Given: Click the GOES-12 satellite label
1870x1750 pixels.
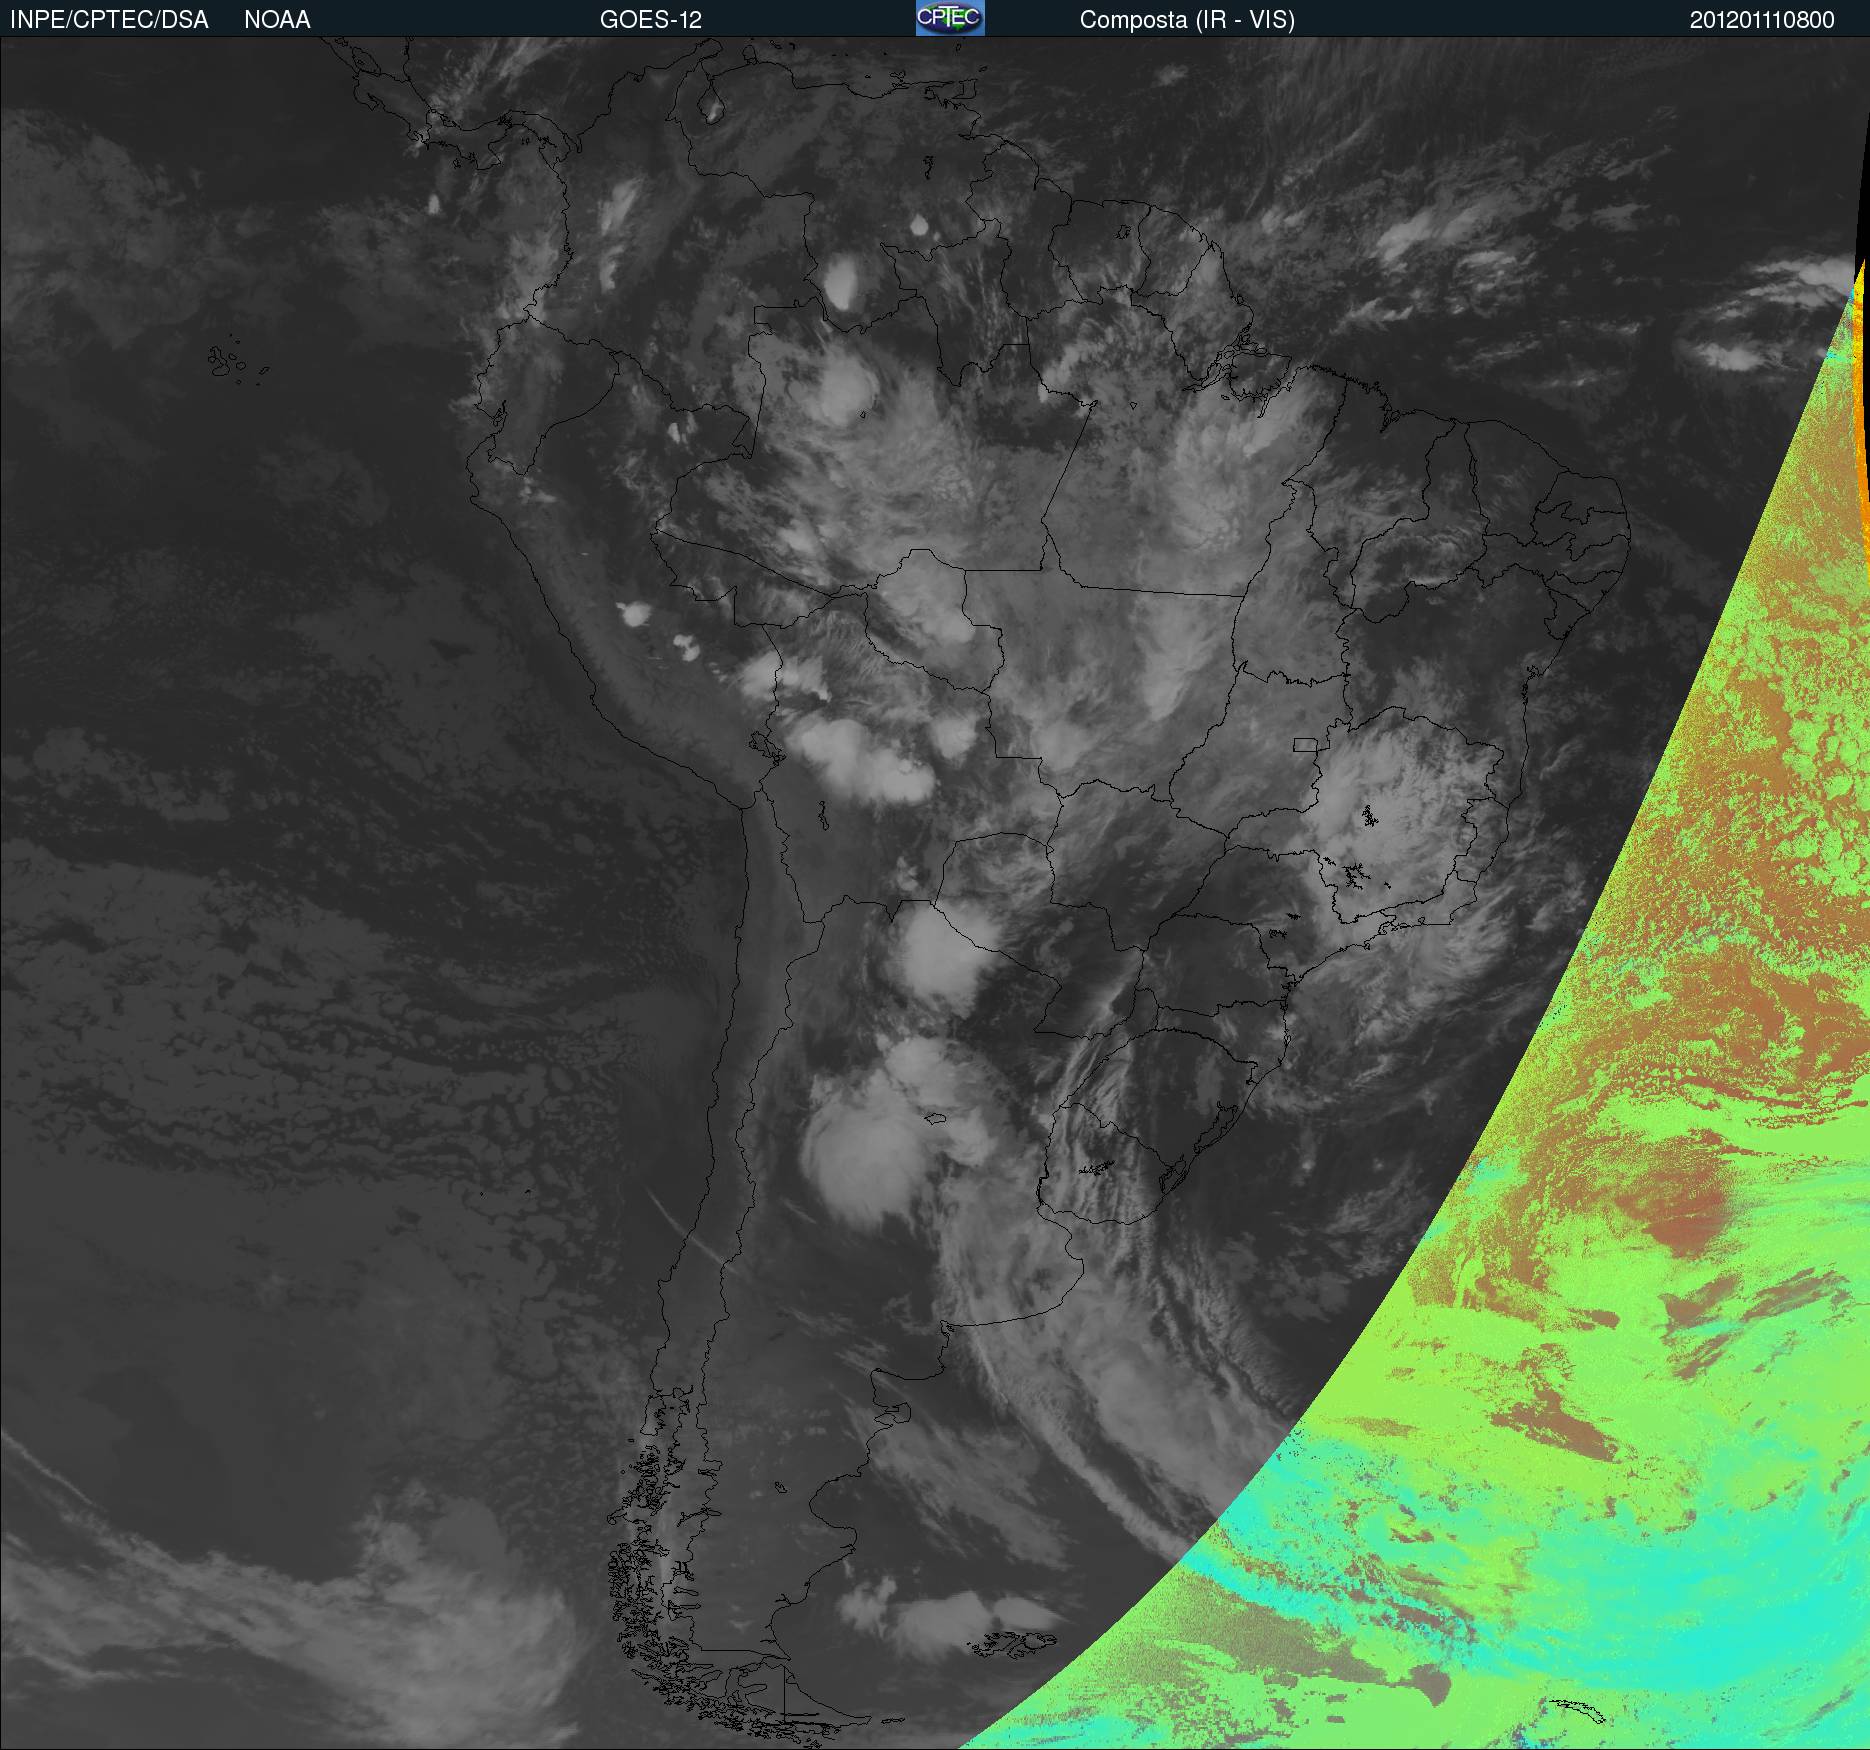Looking at the screenshot, I should point(651,20).
